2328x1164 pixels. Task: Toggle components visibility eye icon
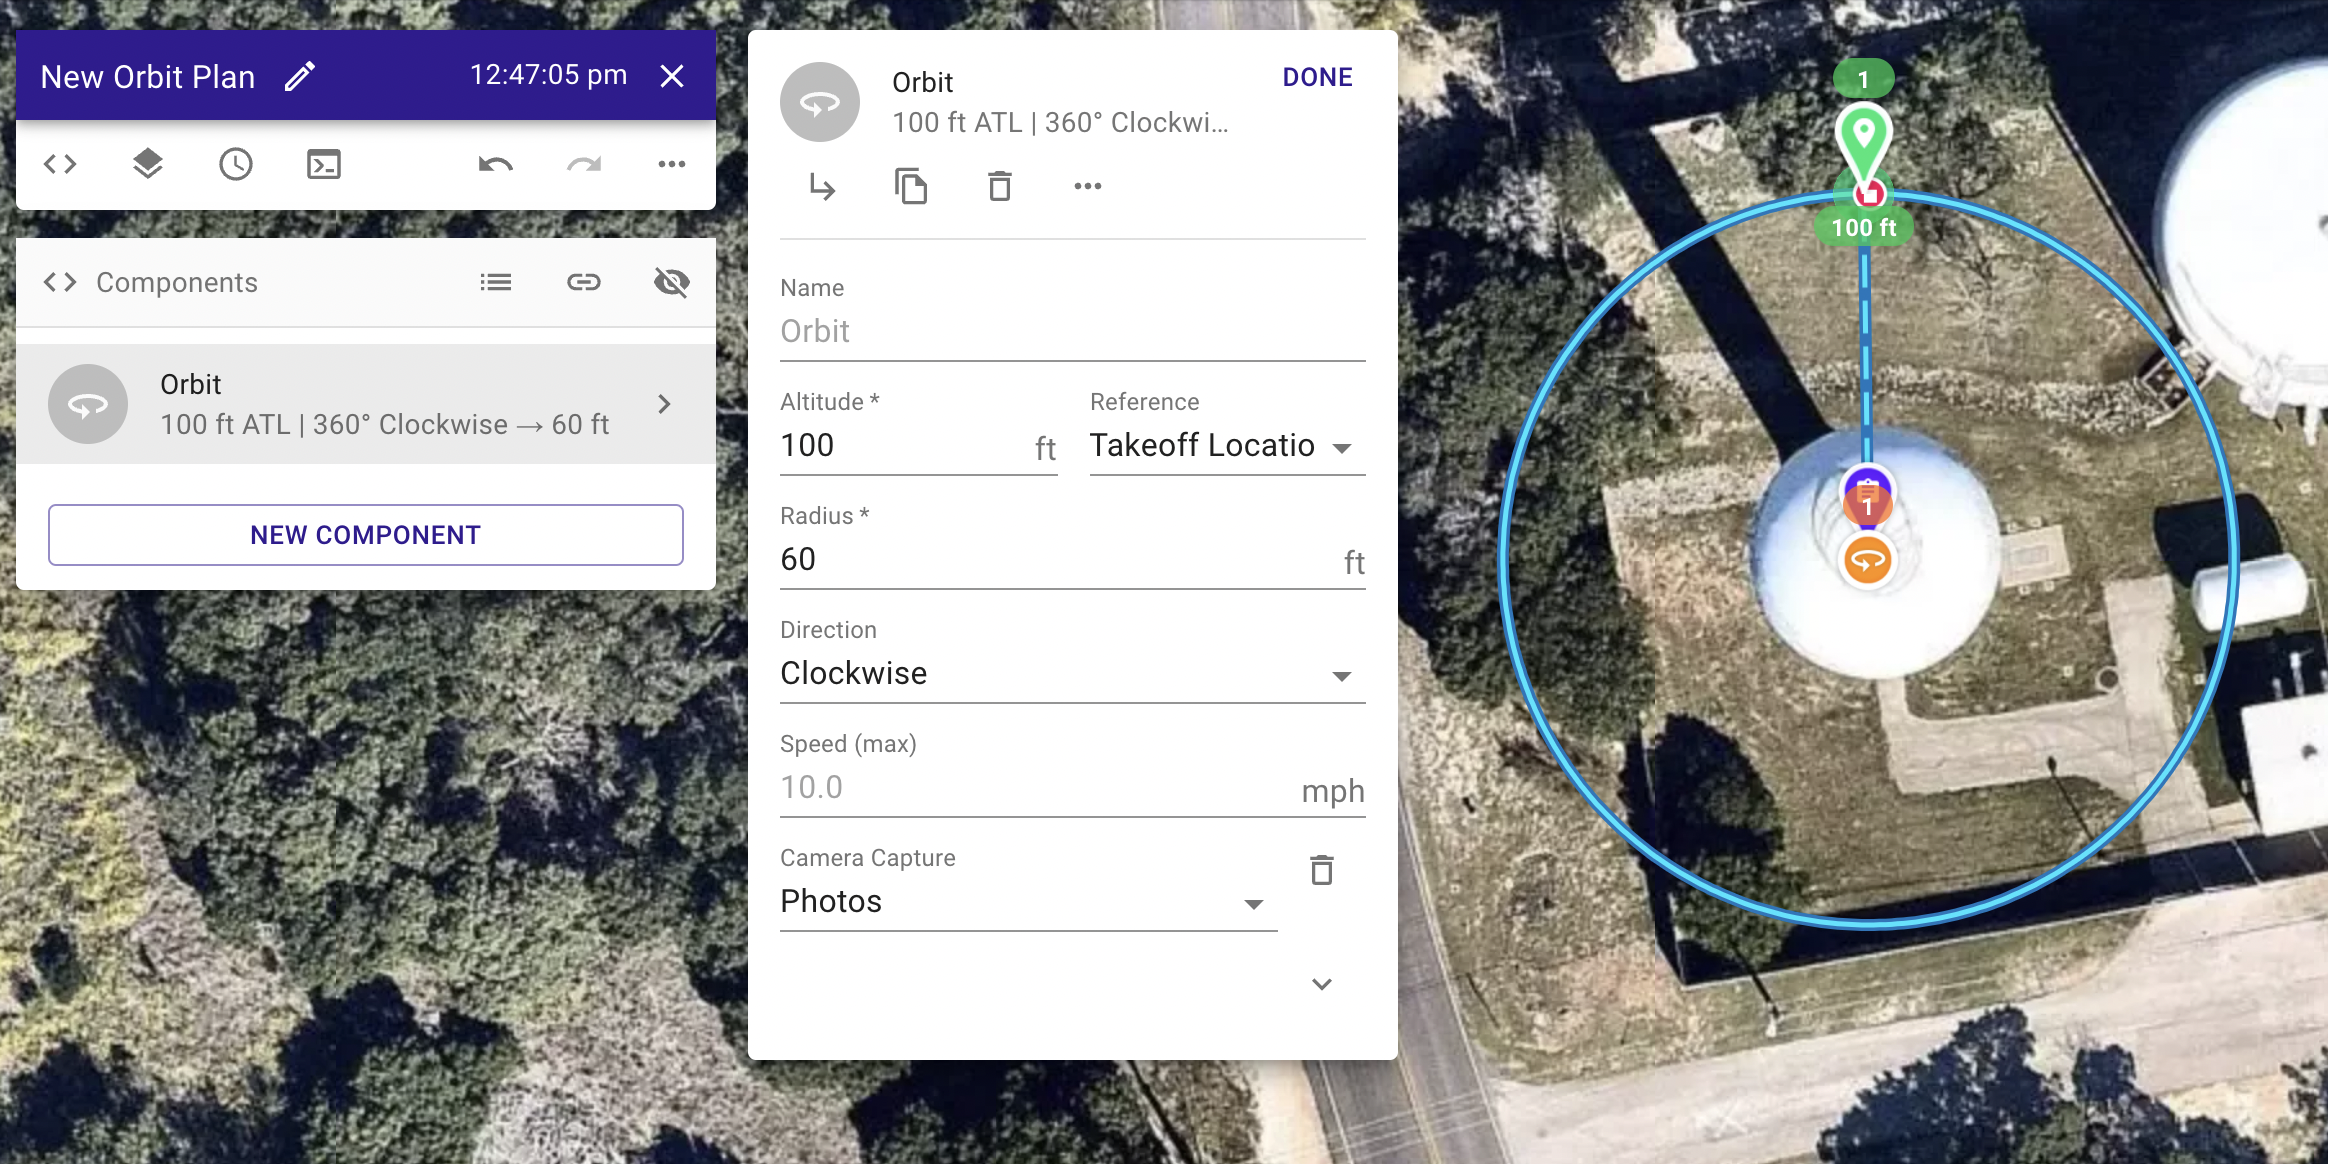click(x=672, y=283)
